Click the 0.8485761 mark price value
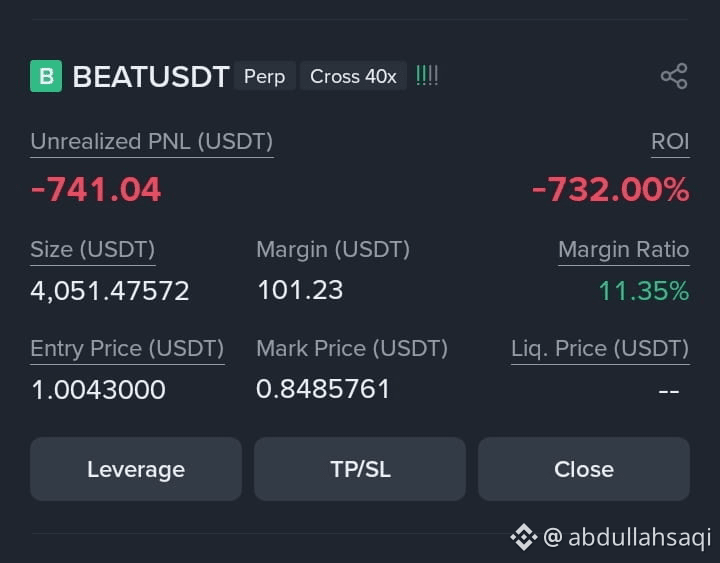720x563 pixels. click(x=323, y=389)
